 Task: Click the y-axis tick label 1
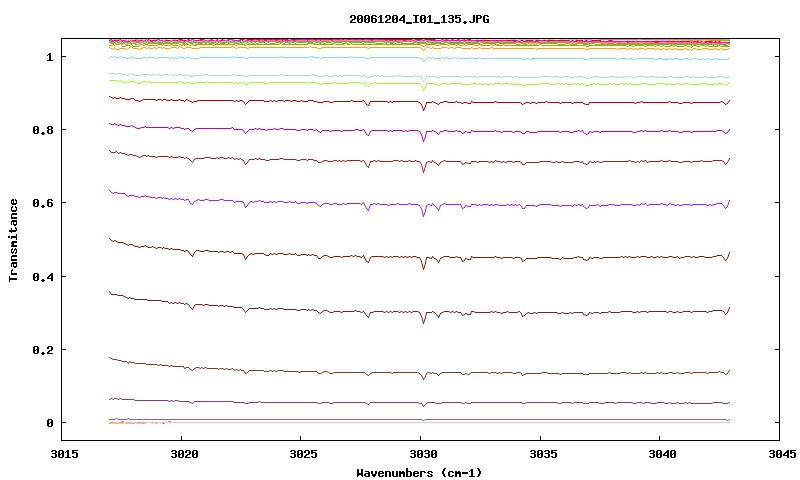49,57
